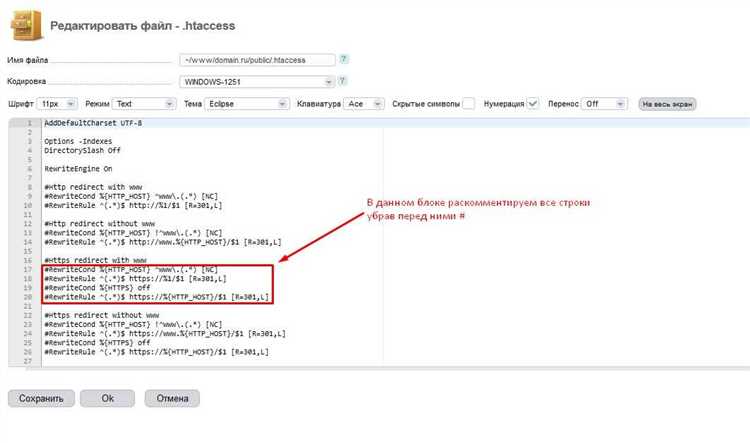Open the line wrap Off dropdown
This screenshot has height=443, width=750.
click(x=604, y=104)
